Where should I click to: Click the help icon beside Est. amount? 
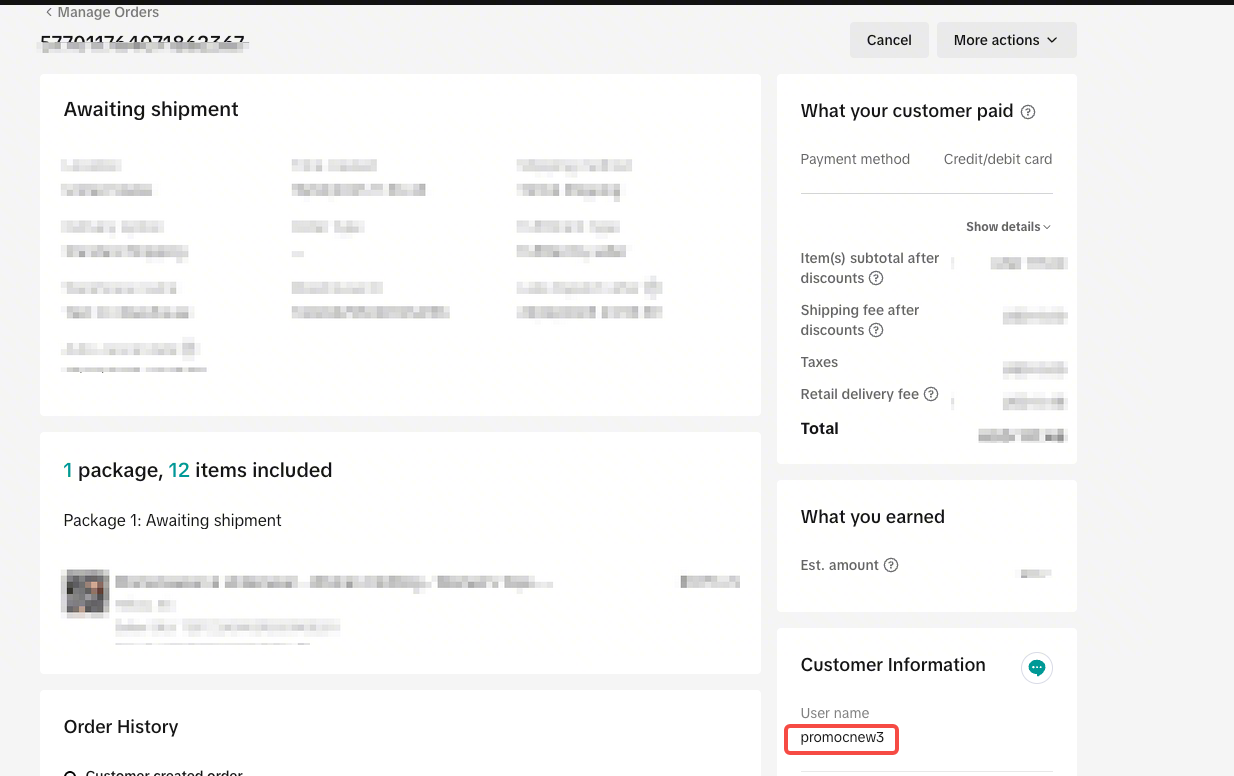click(891, 565)
